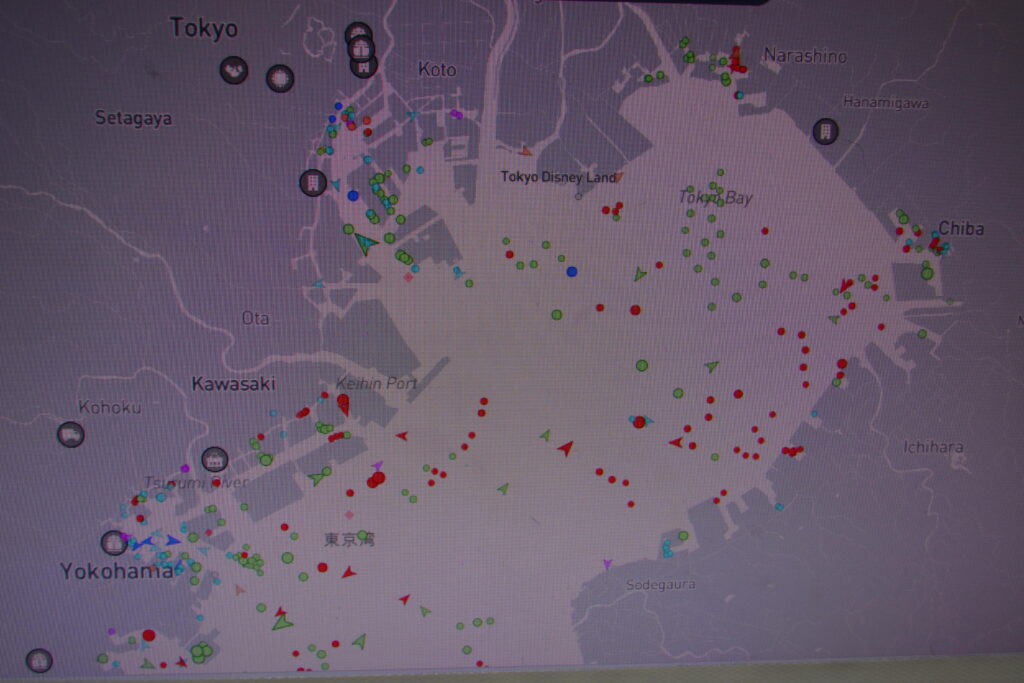Open the truck icon below Kohoku
The height and width of the screenshot is (683, 1024).
tap(70, 435)
